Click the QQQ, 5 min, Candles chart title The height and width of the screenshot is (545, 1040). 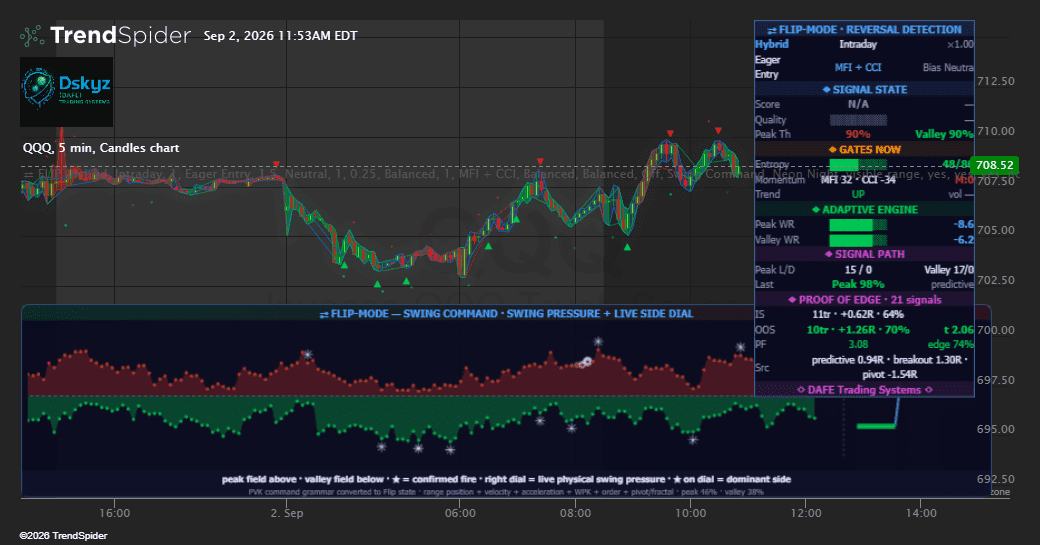101,148
